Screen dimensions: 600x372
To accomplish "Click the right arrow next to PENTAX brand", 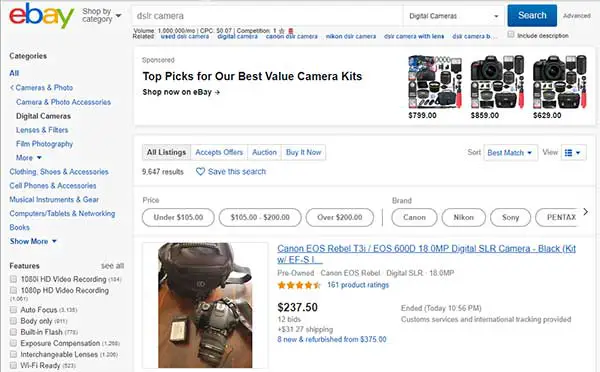I will (x=585, y=212).
